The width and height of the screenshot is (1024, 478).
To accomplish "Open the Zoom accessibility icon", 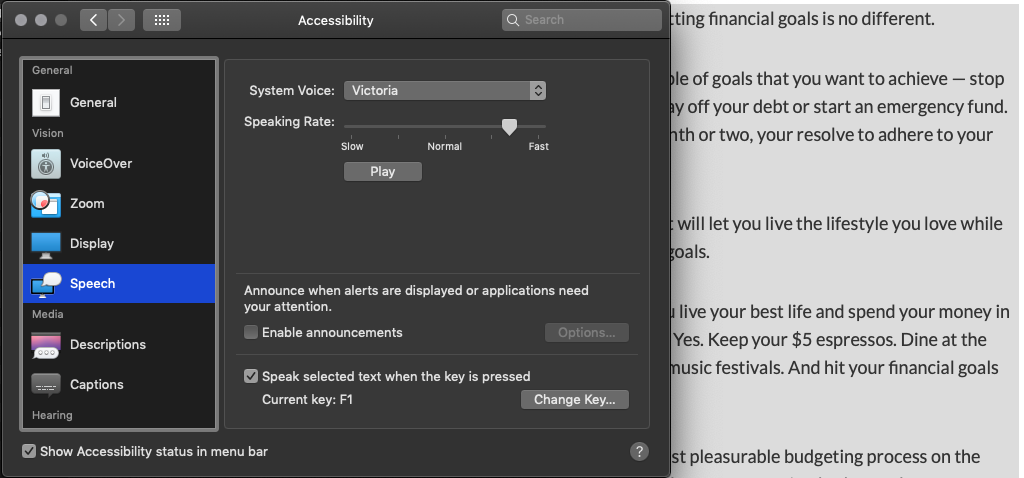I will click(x=46, y=203).
